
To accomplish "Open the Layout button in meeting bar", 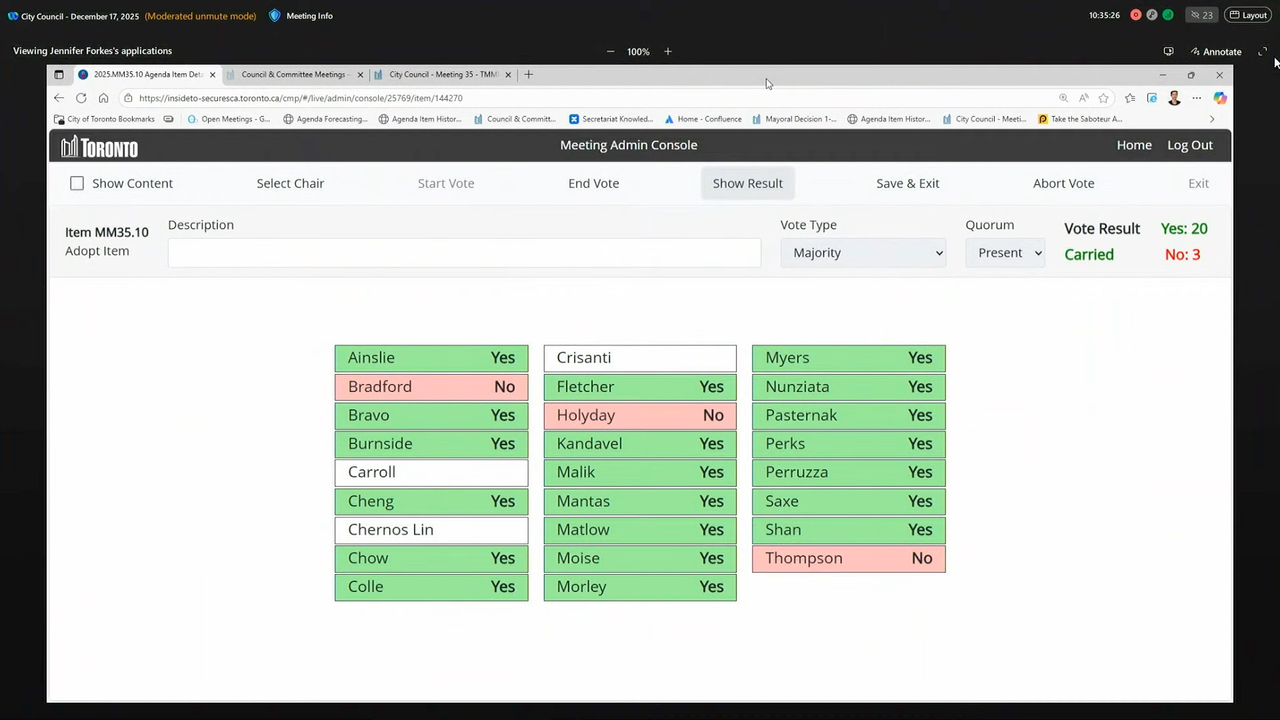I will (x=1248, y=15).
